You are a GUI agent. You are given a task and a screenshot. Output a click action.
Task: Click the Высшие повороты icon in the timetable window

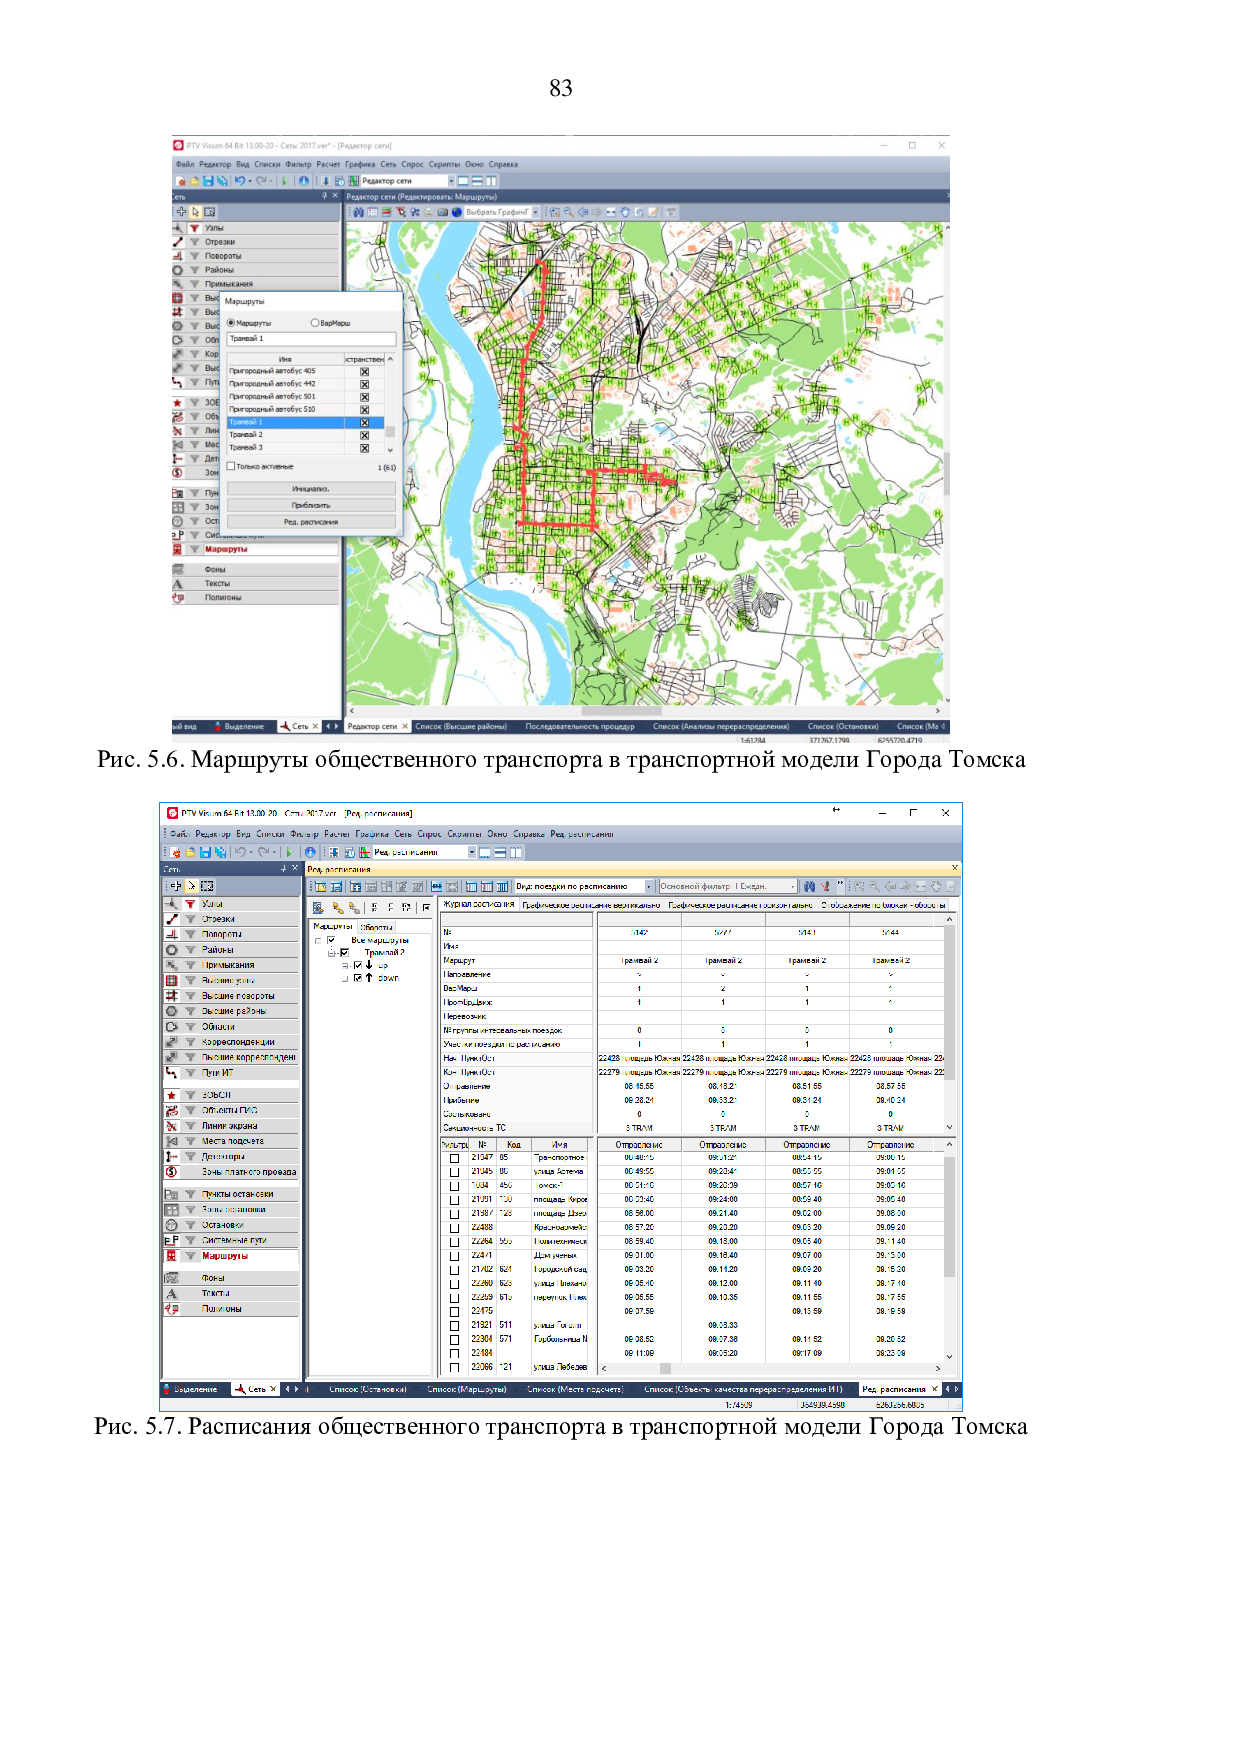172,996
